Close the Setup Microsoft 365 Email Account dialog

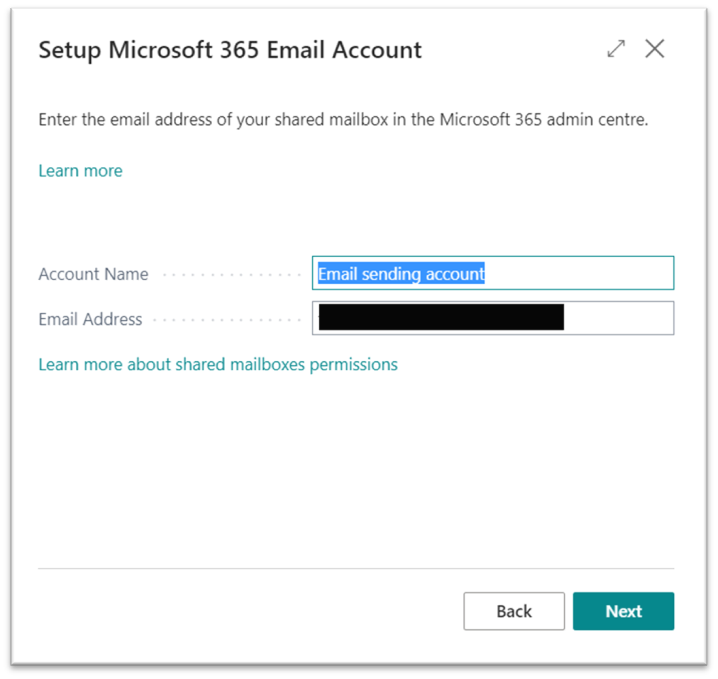[x=654, y=49]
